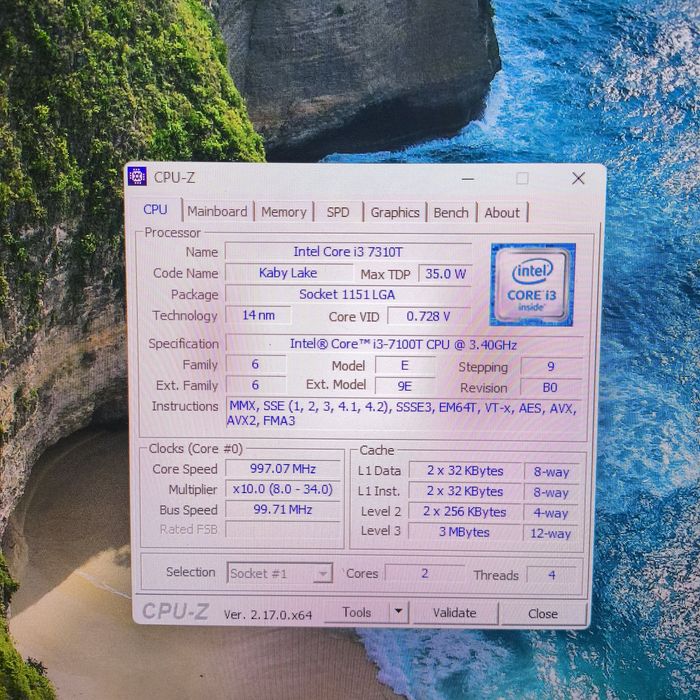
Task: Click the Stepping value 9
Action: pos(551,367)
